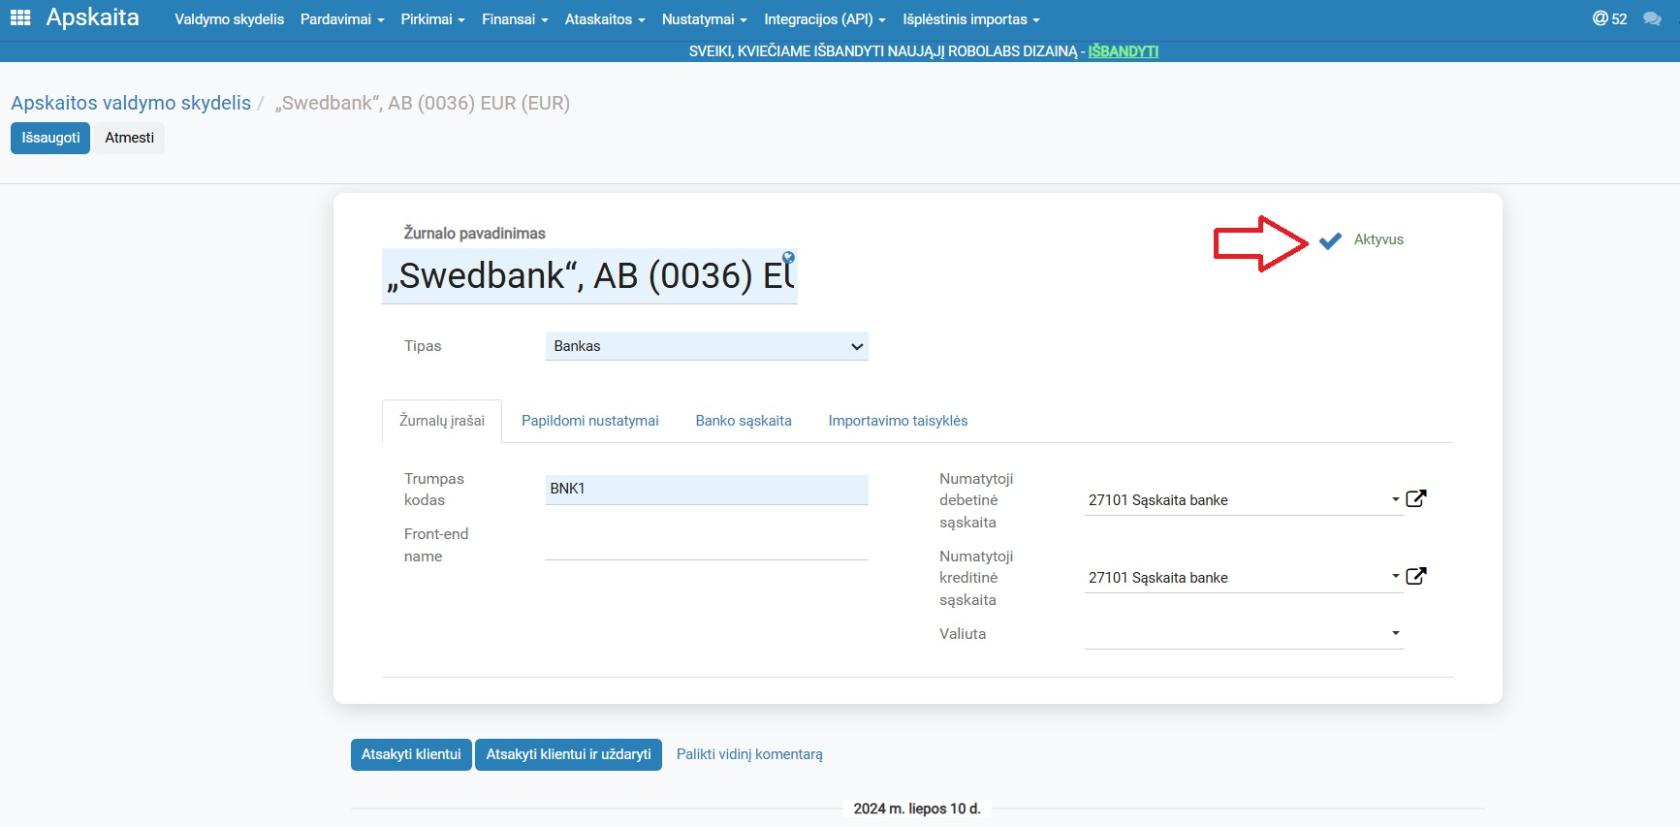Open the Pardavimai menu
Image resolution: width=1680 pixels, height=827 pixels.
(x=342, y=19)
